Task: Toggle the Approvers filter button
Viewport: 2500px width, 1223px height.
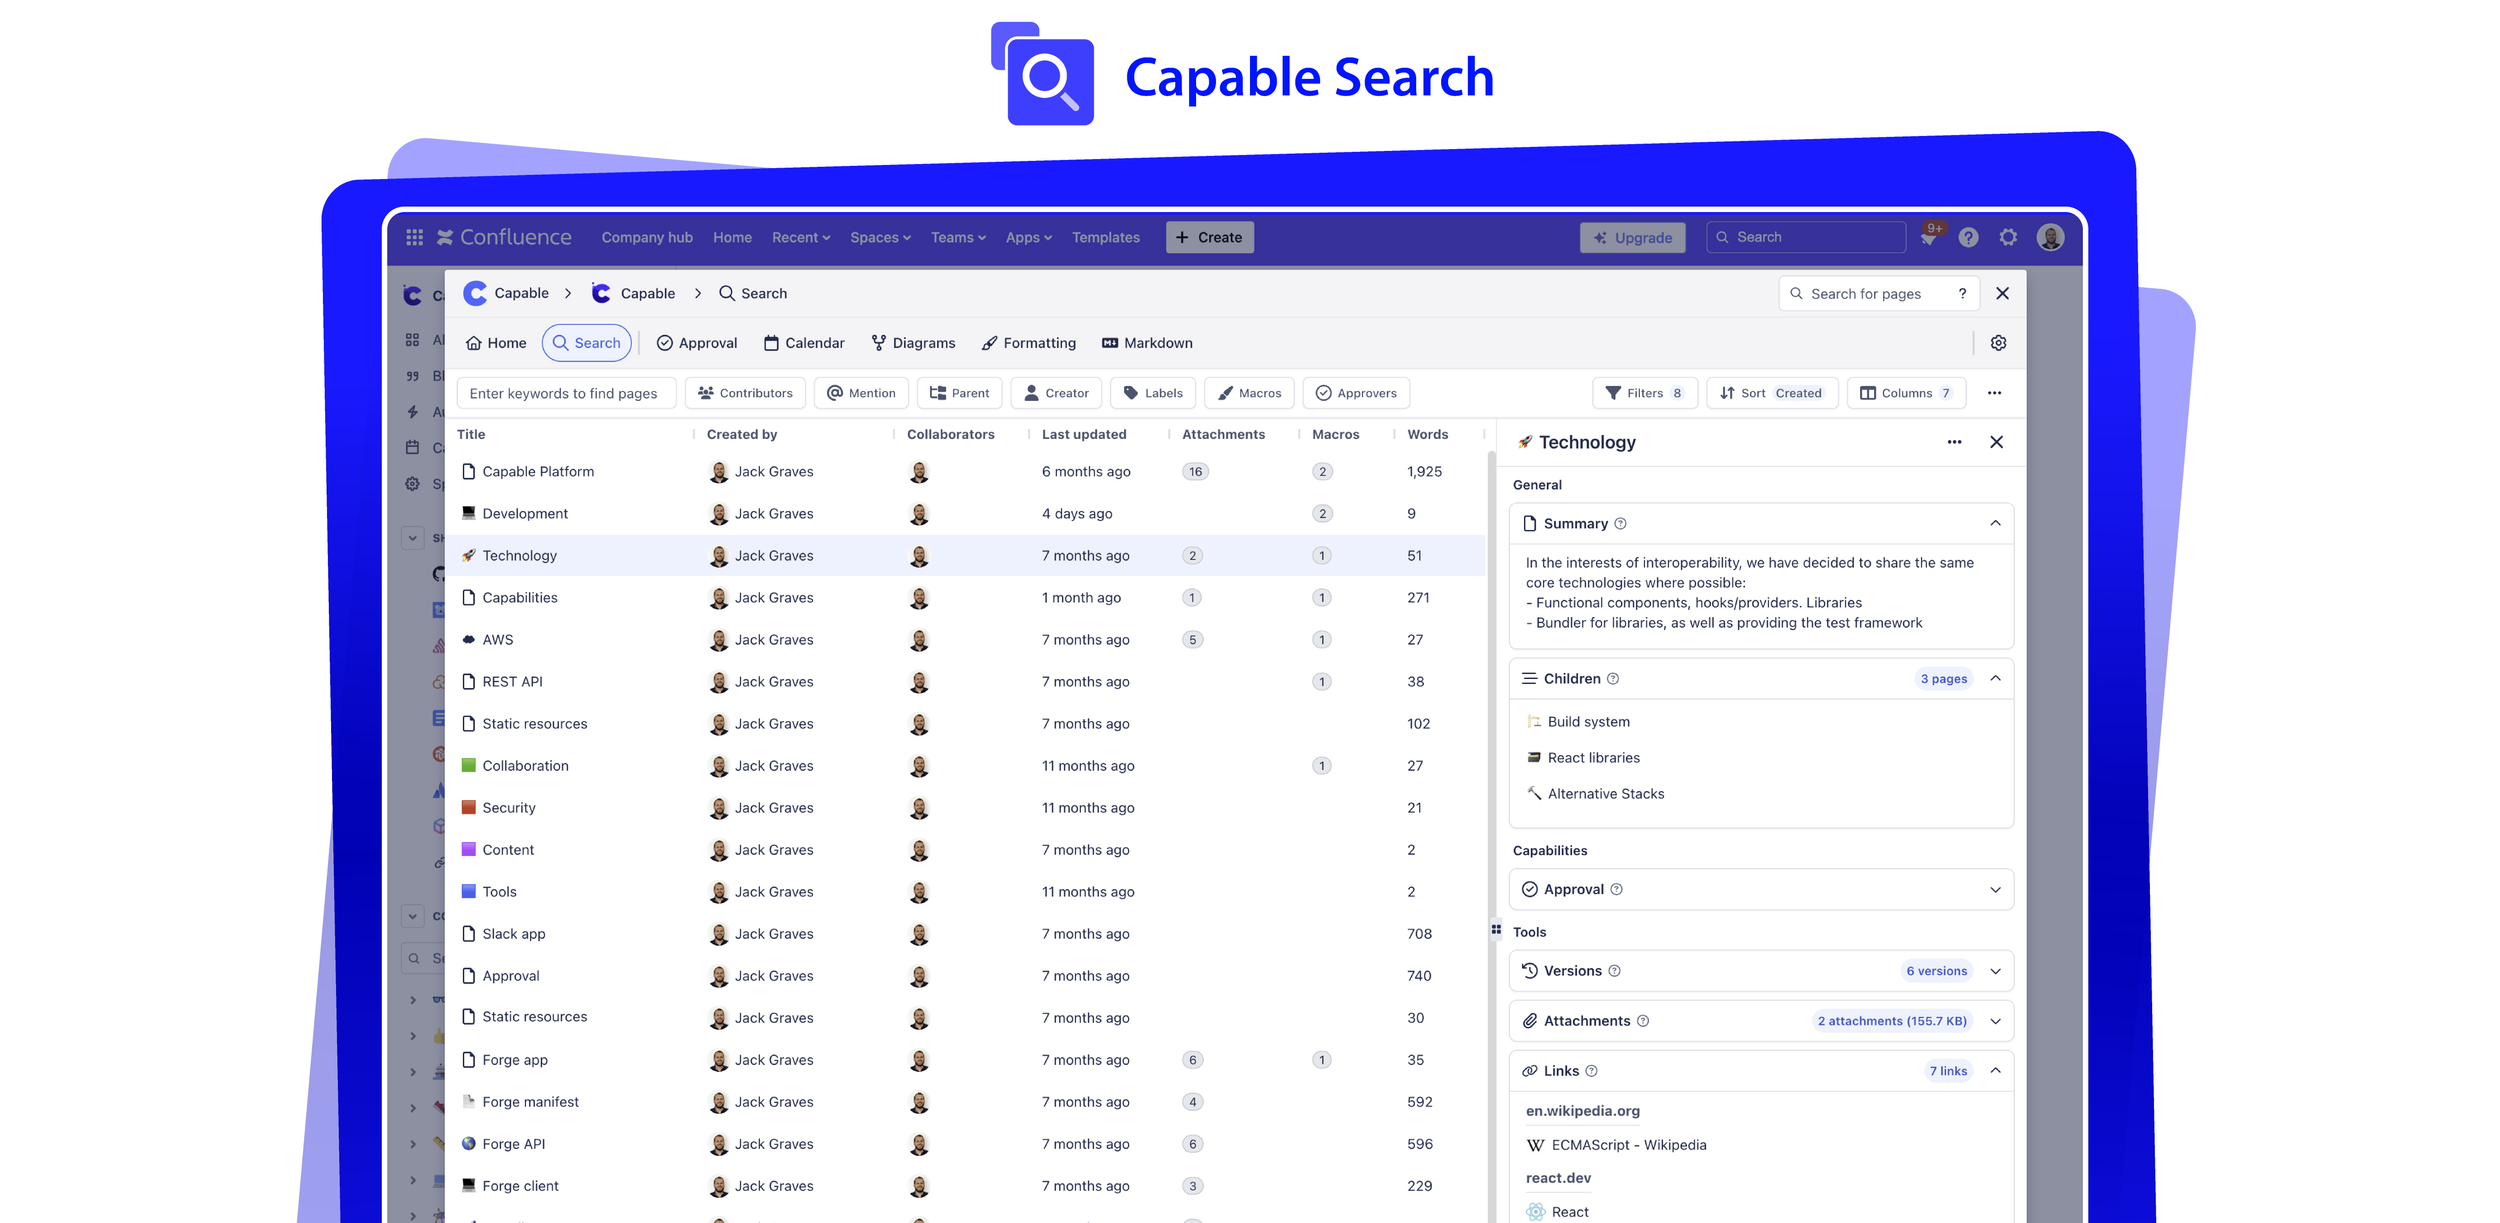Action: [x=1355, y=393]
